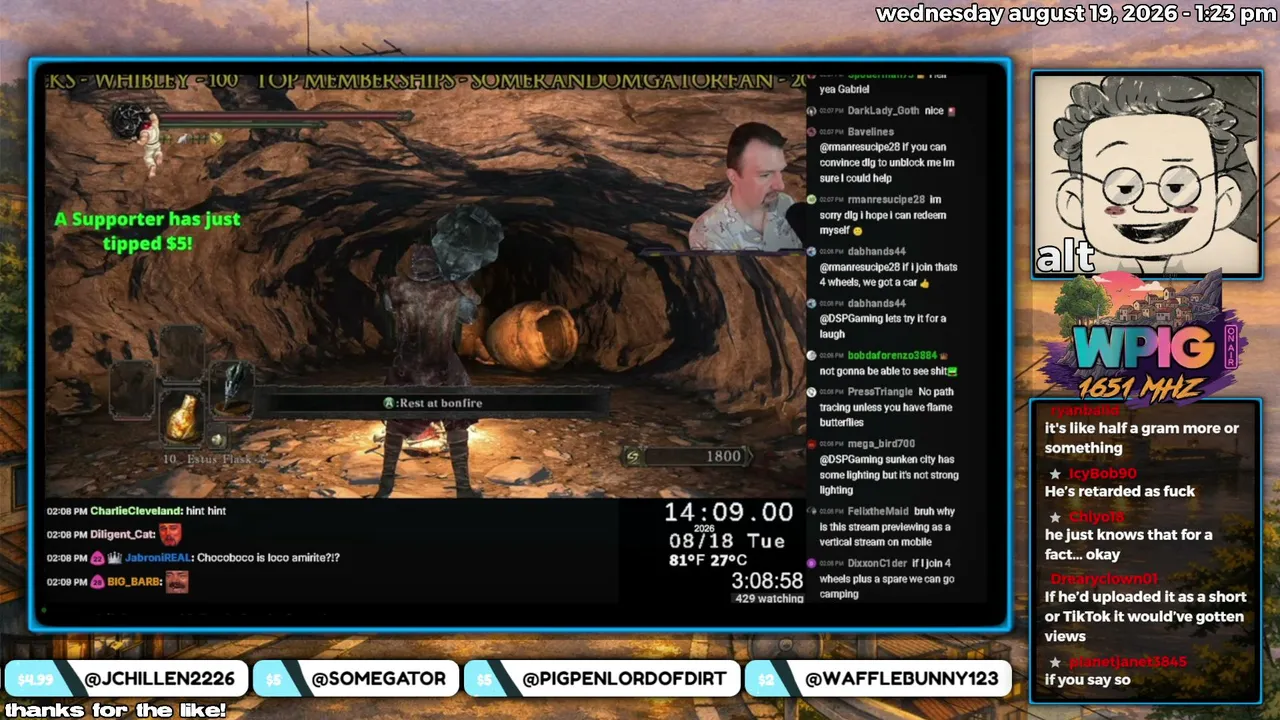Click the @PIGPENLORDOFDIRT donor name
This screenshot has height=720, width=1280.
tap(624, 679)
